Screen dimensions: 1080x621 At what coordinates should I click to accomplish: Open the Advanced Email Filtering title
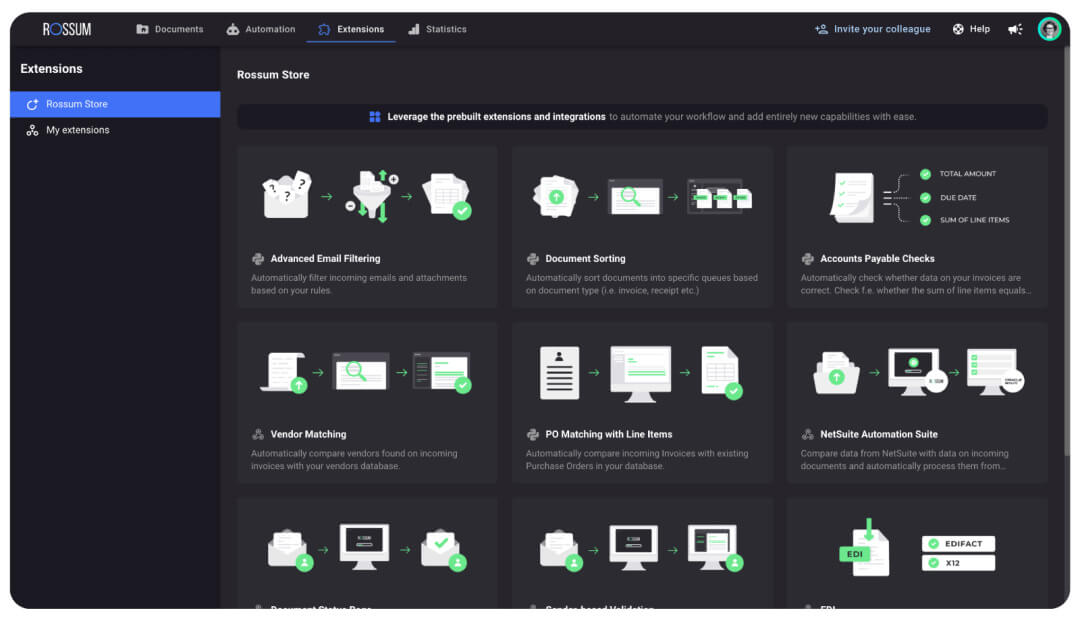325,259
